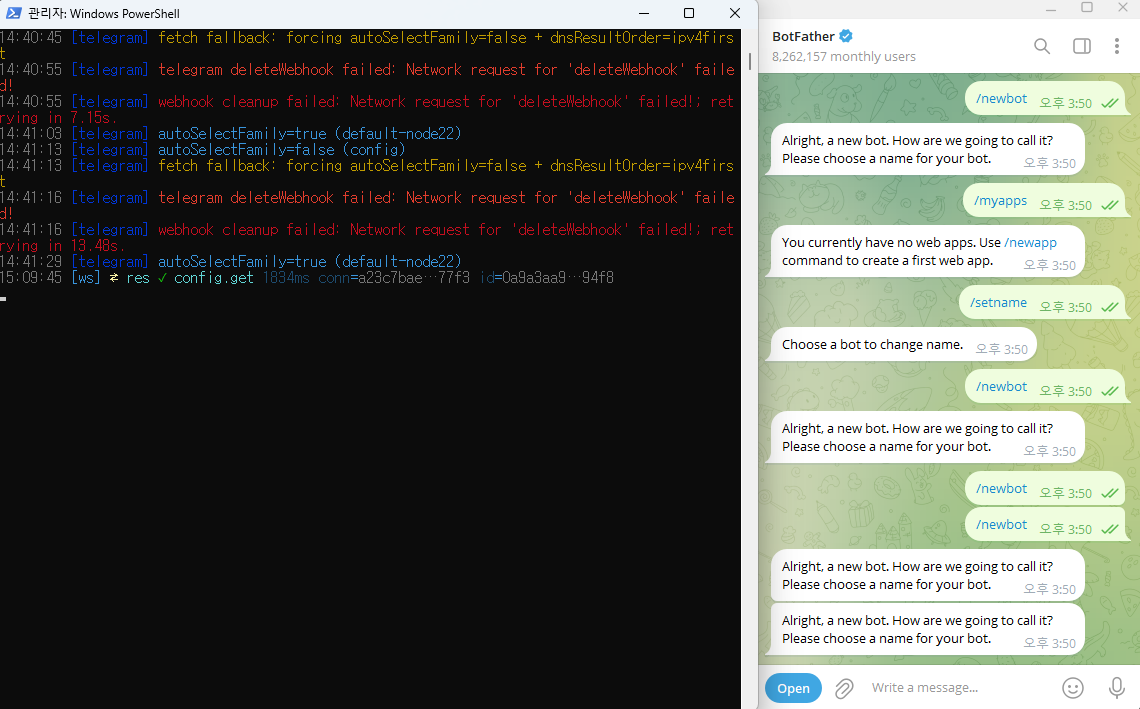Click the blue Open button in Telegram

(793, 688)
